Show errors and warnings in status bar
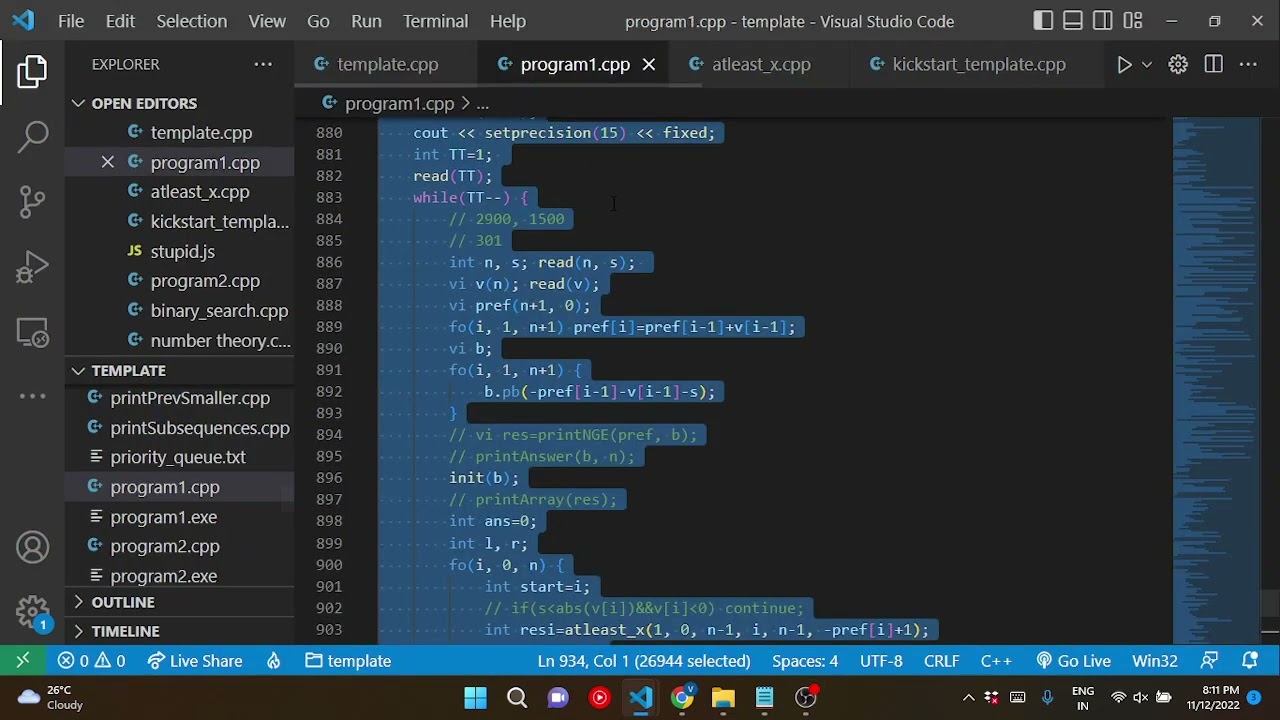 [91, 661]
